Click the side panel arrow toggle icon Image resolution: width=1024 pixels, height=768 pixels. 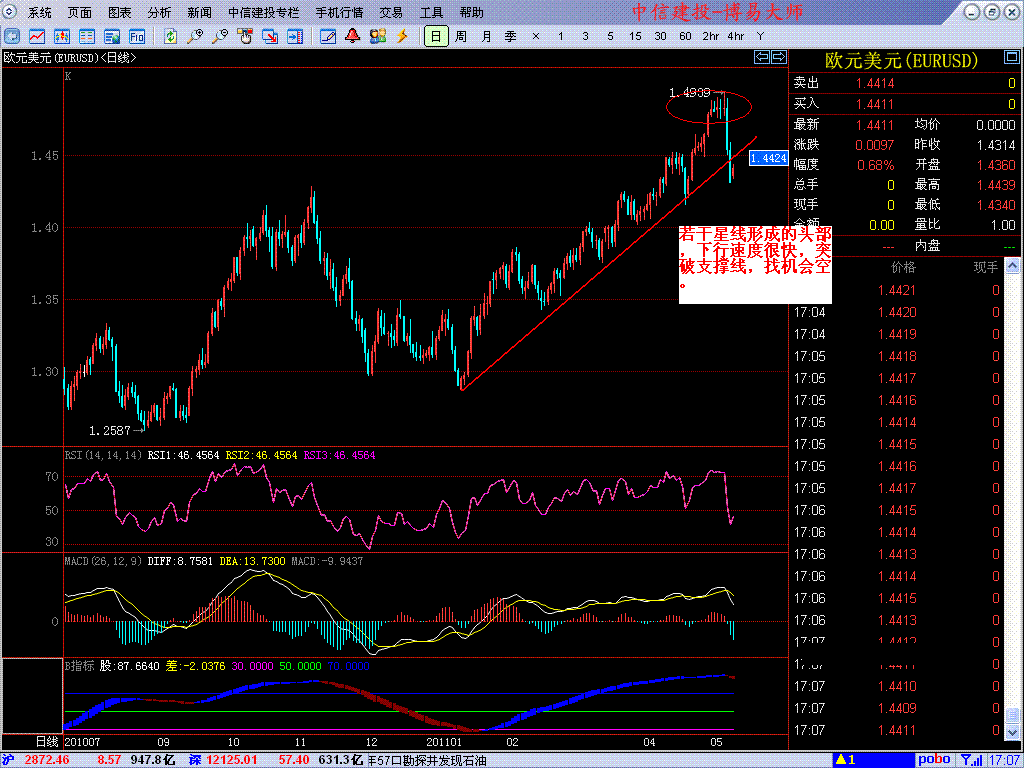[x=295, y=37]
